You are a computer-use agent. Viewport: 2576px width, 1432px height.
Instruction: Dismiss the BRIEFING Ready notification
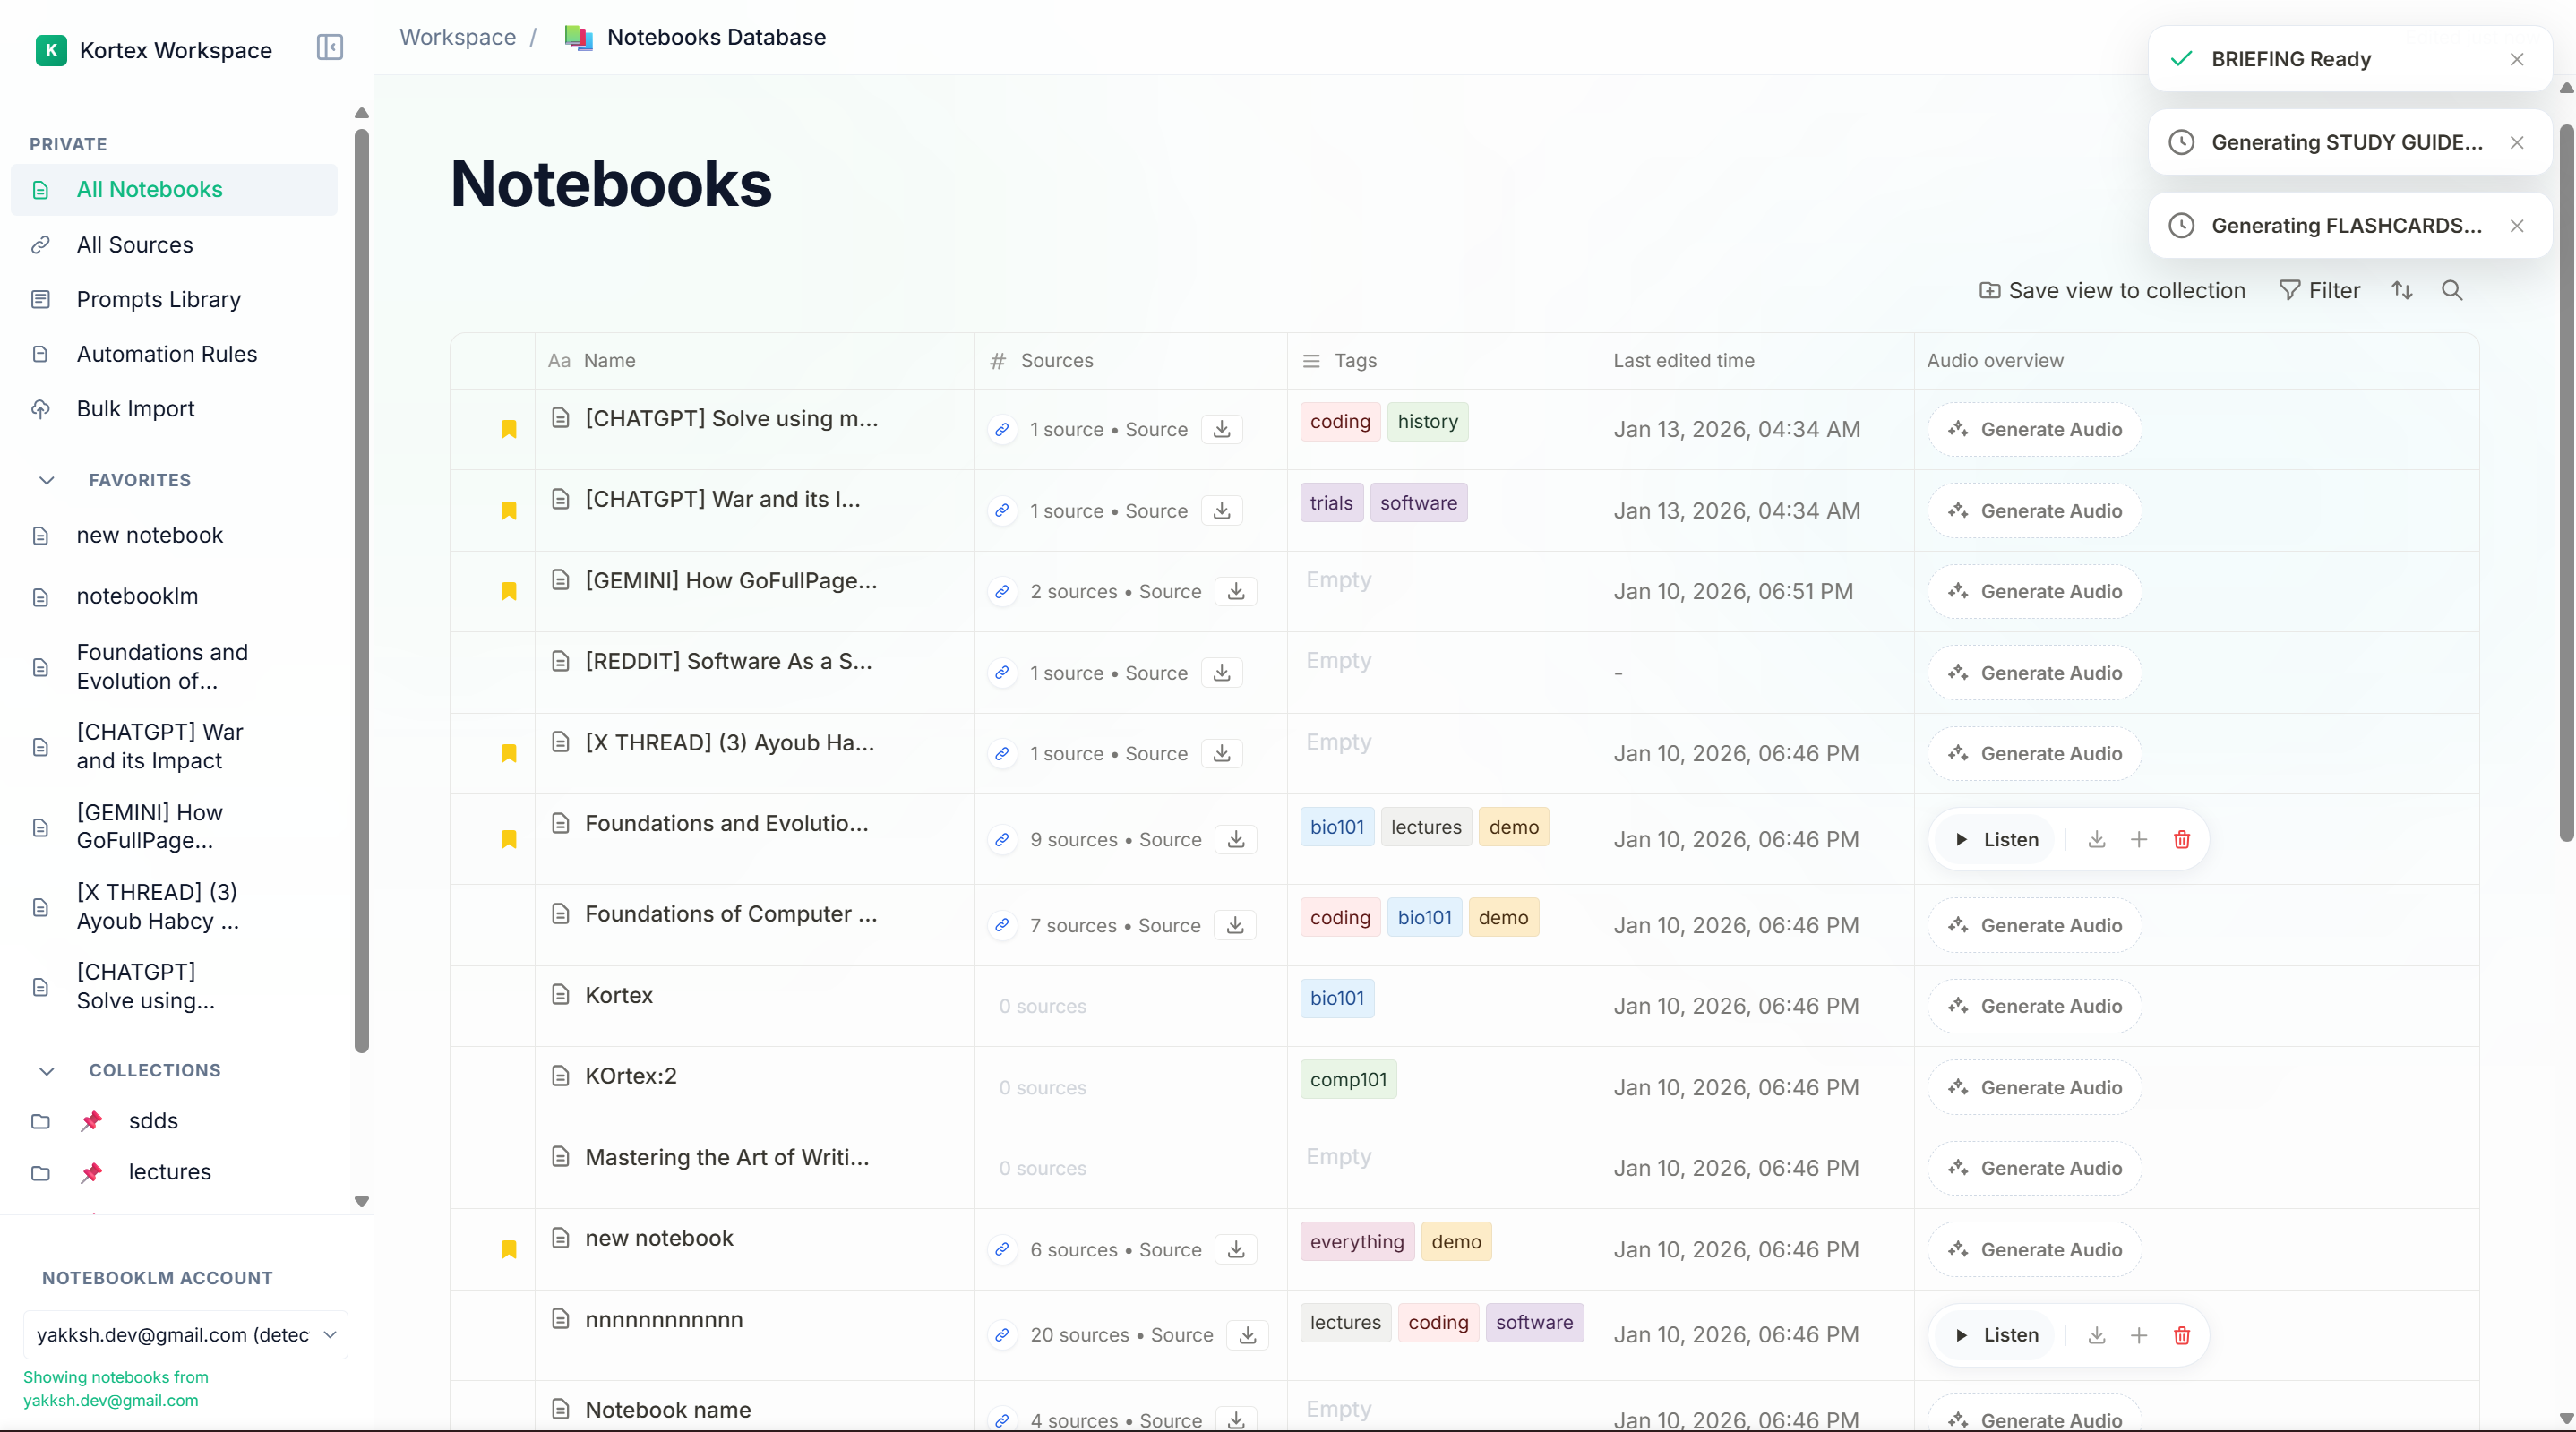pos(2517,59)
